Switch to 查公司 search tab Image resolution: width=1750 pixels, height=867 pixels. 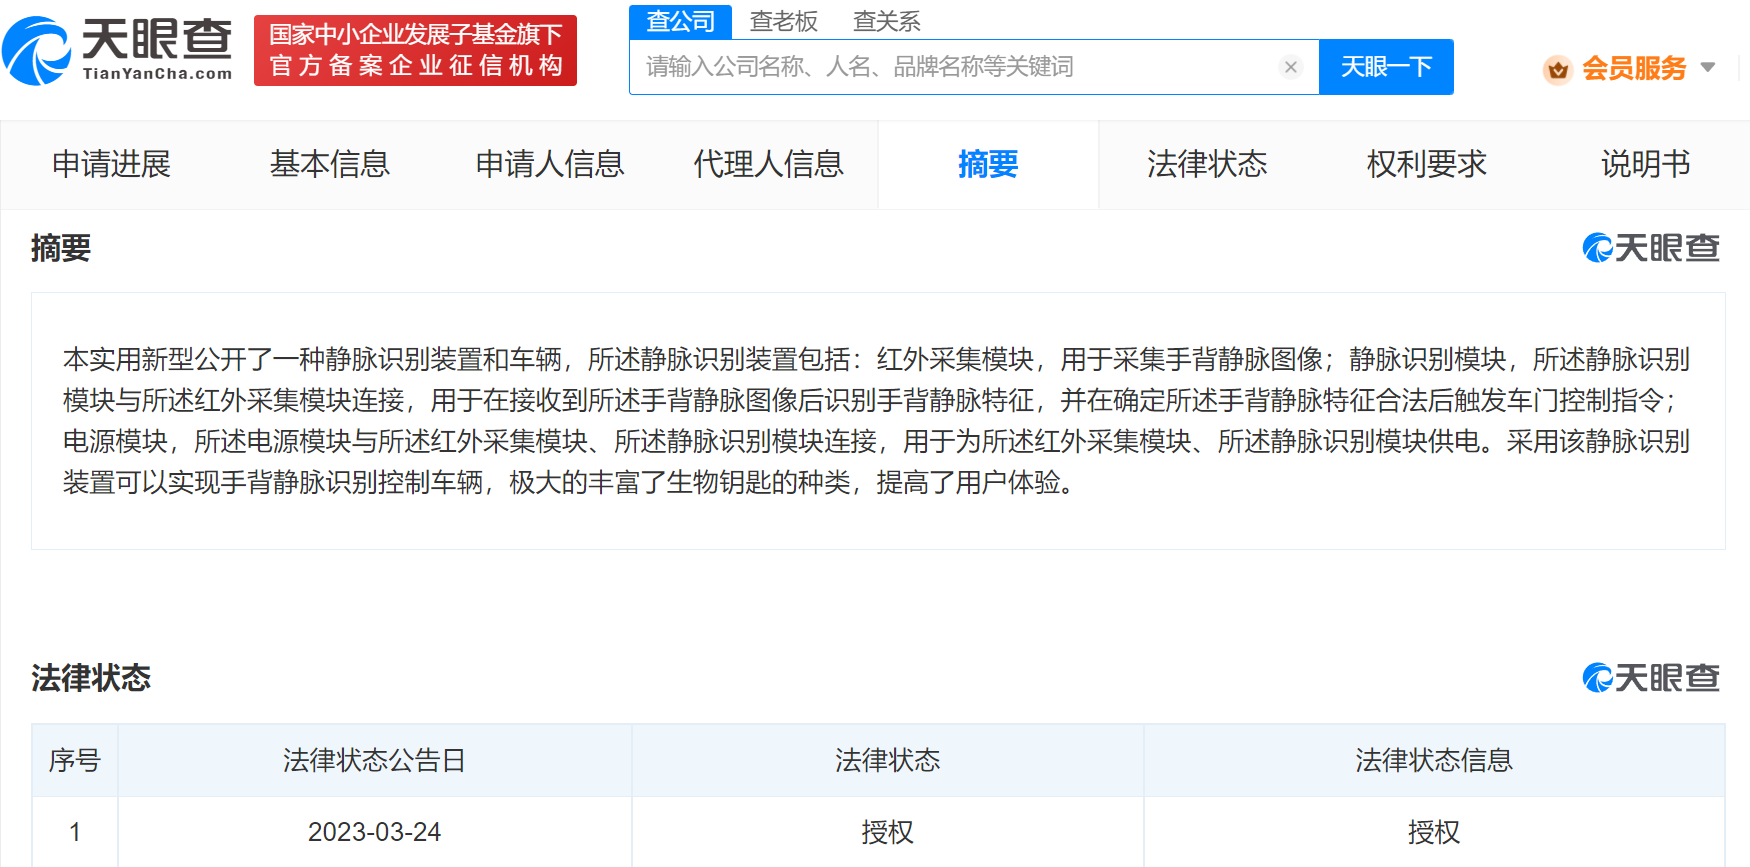coord(680,21)
